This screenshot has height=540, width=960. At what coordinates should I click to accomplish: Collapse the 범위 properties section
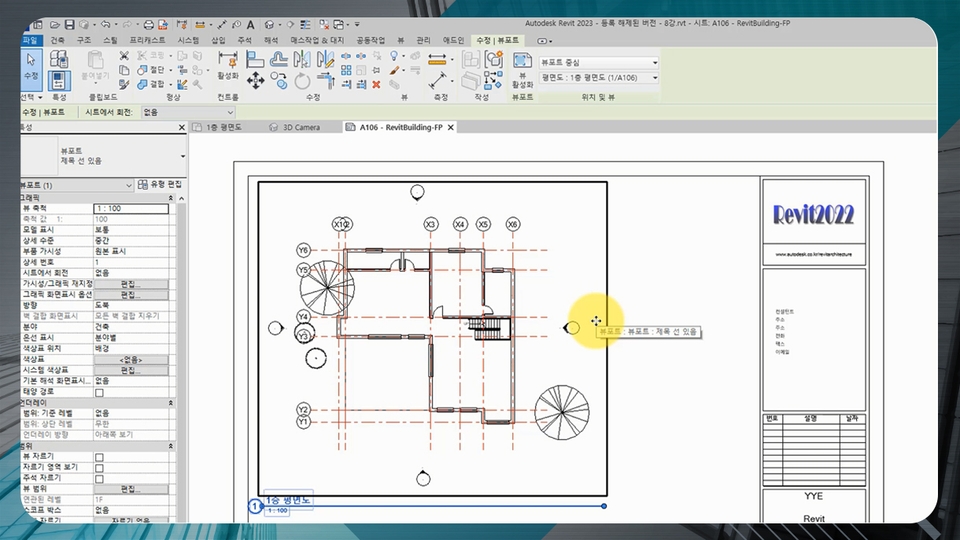[x=171, y=446]
